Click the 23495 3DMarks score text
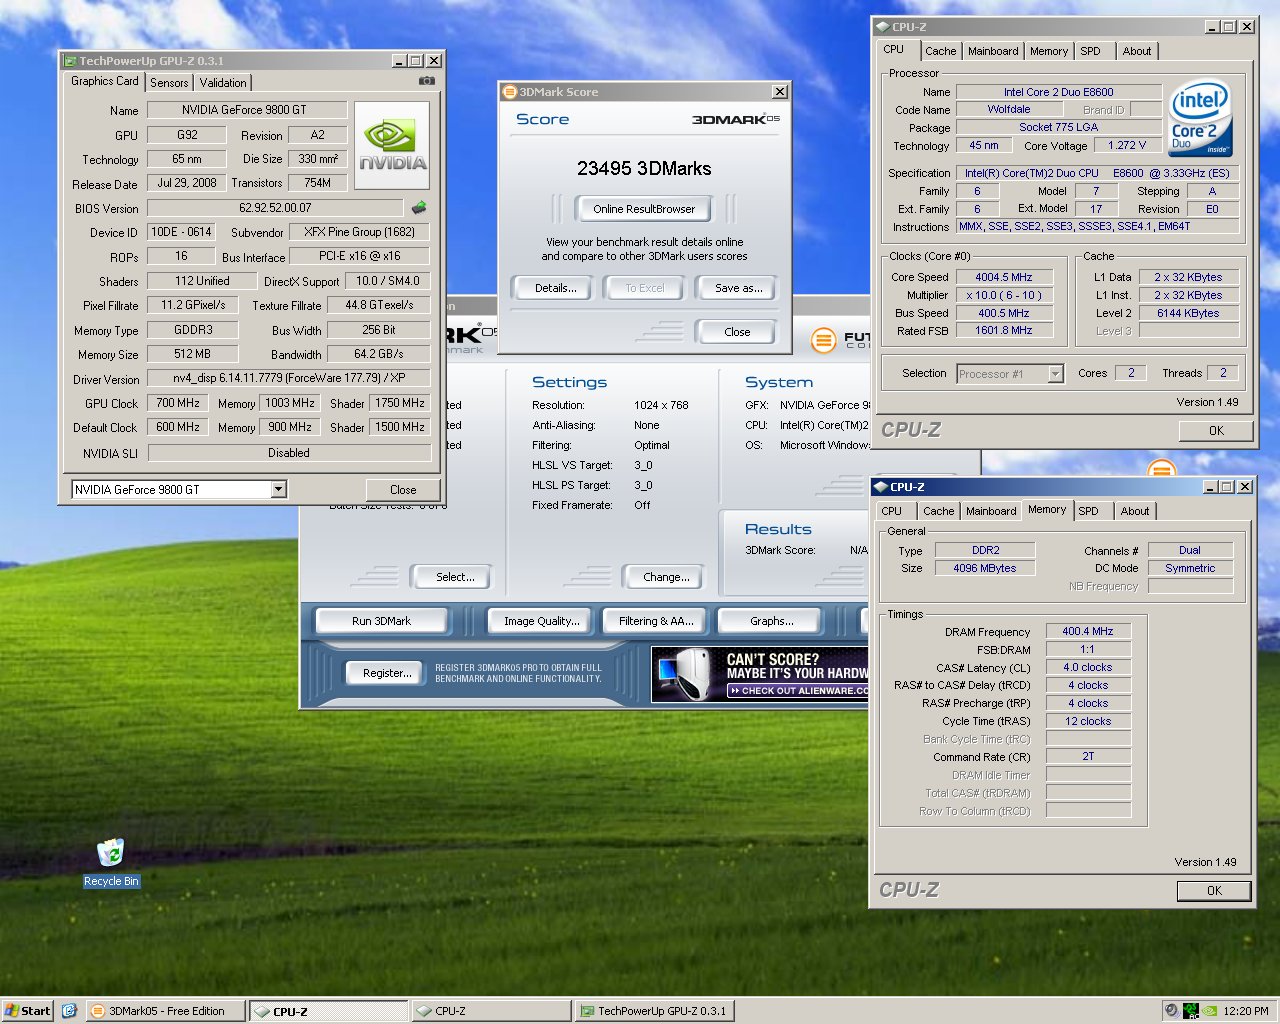This screenshot has height=1024, width=1280. (644, 168)
